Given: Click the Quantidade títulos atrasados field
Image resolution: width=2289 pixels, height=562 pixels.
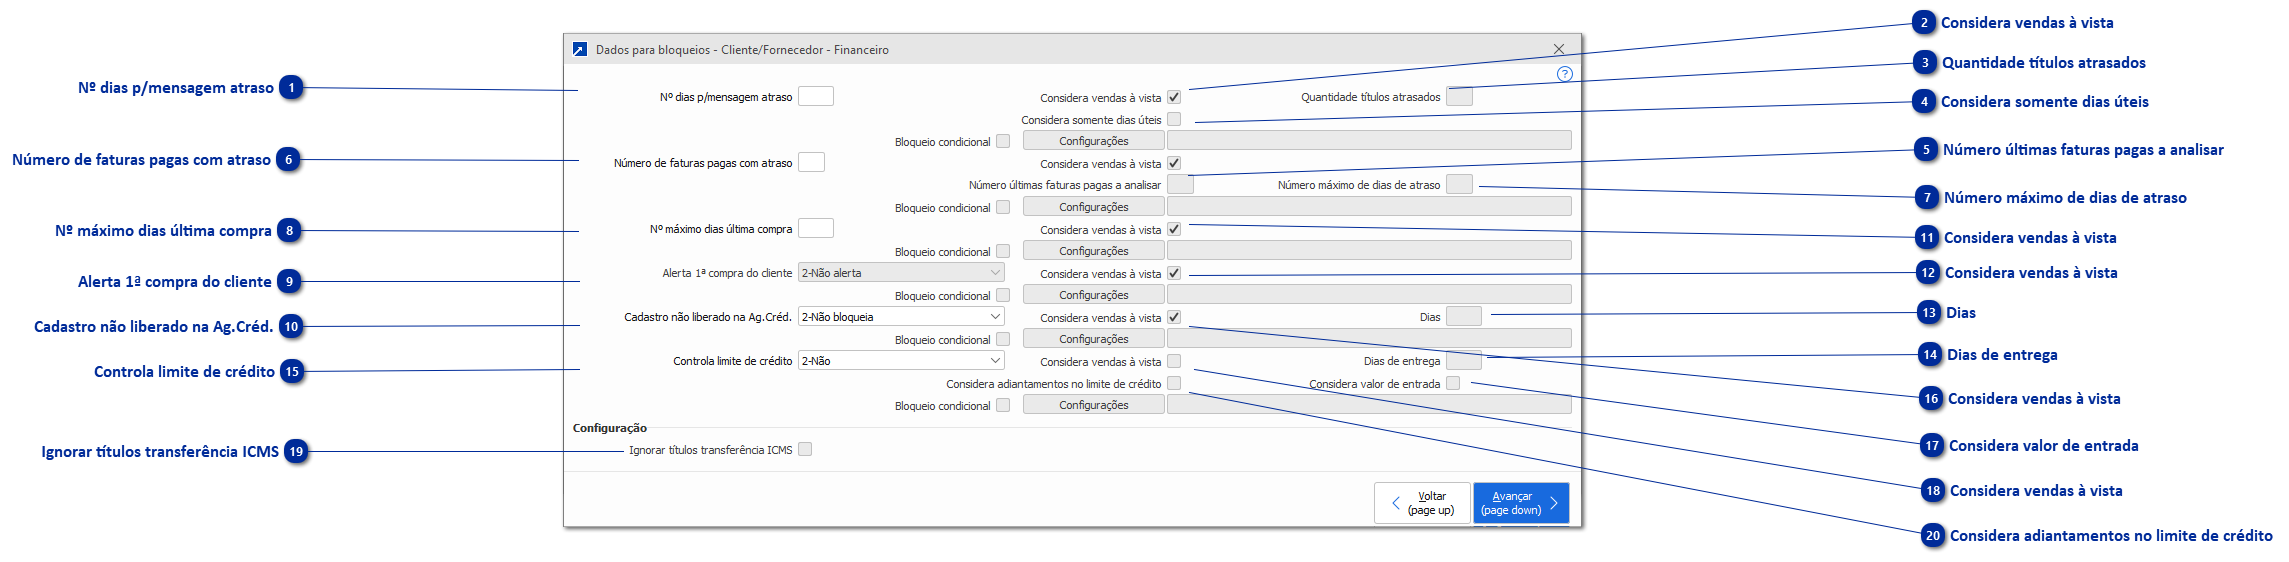Looking at the screenshot, I should [x=1459, y=97].
